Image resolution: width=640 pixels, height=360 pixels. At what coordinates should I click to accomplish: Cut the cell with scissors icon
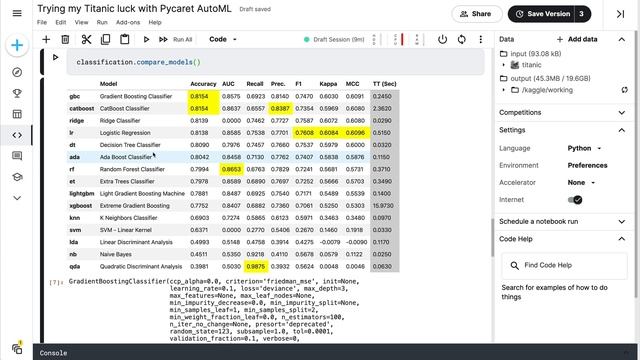coord(86,39)
